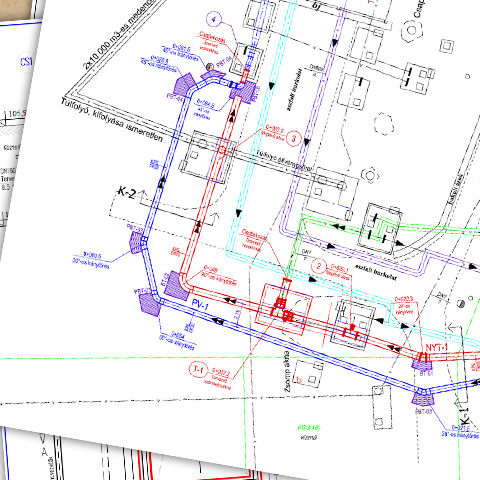The width and height of the screenshot is (480, 480).
Task: Select the lower aszfalt burkolat text
Action: tap(376, 271)
